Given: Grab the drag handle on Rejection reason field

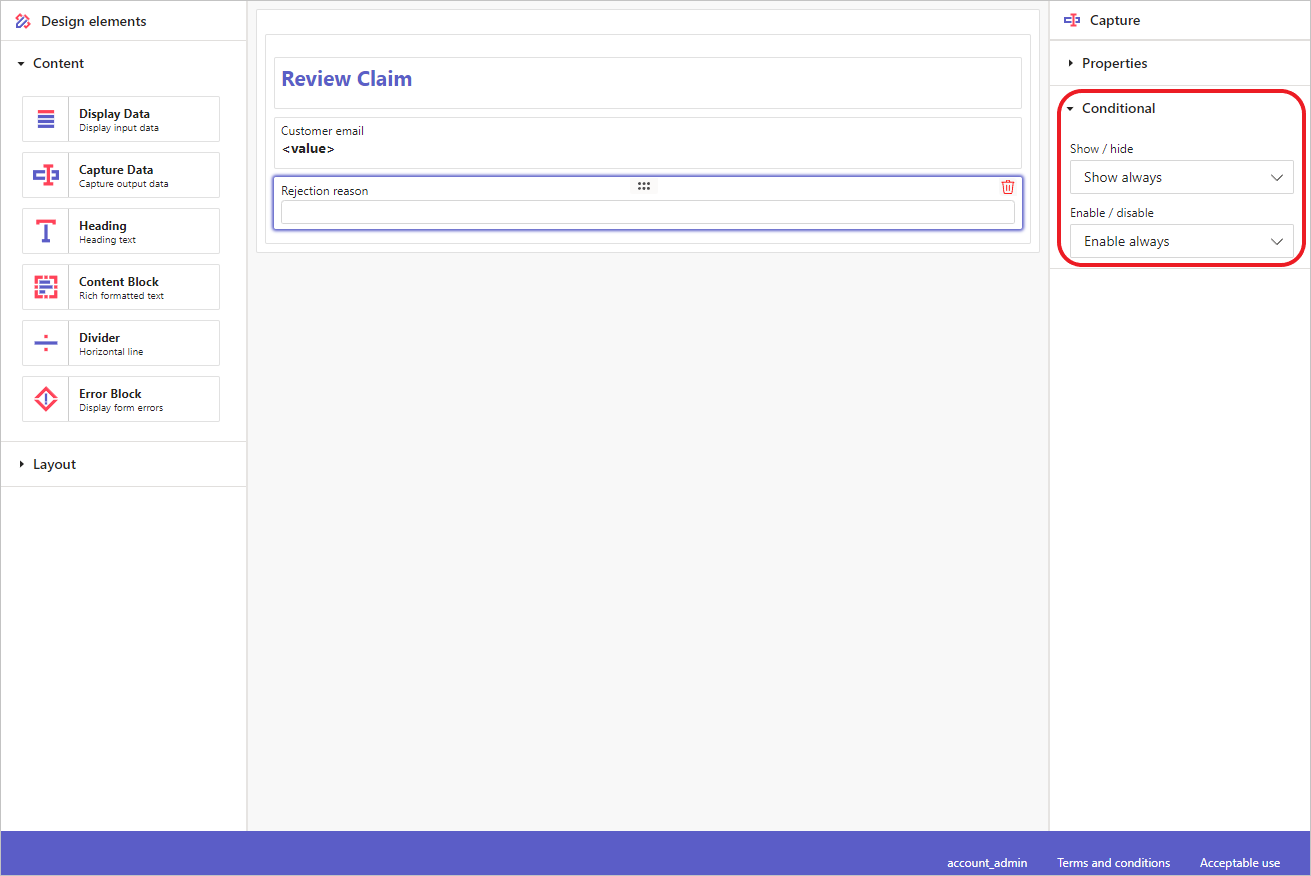Looking at the screenshot, I should (644, 186).
